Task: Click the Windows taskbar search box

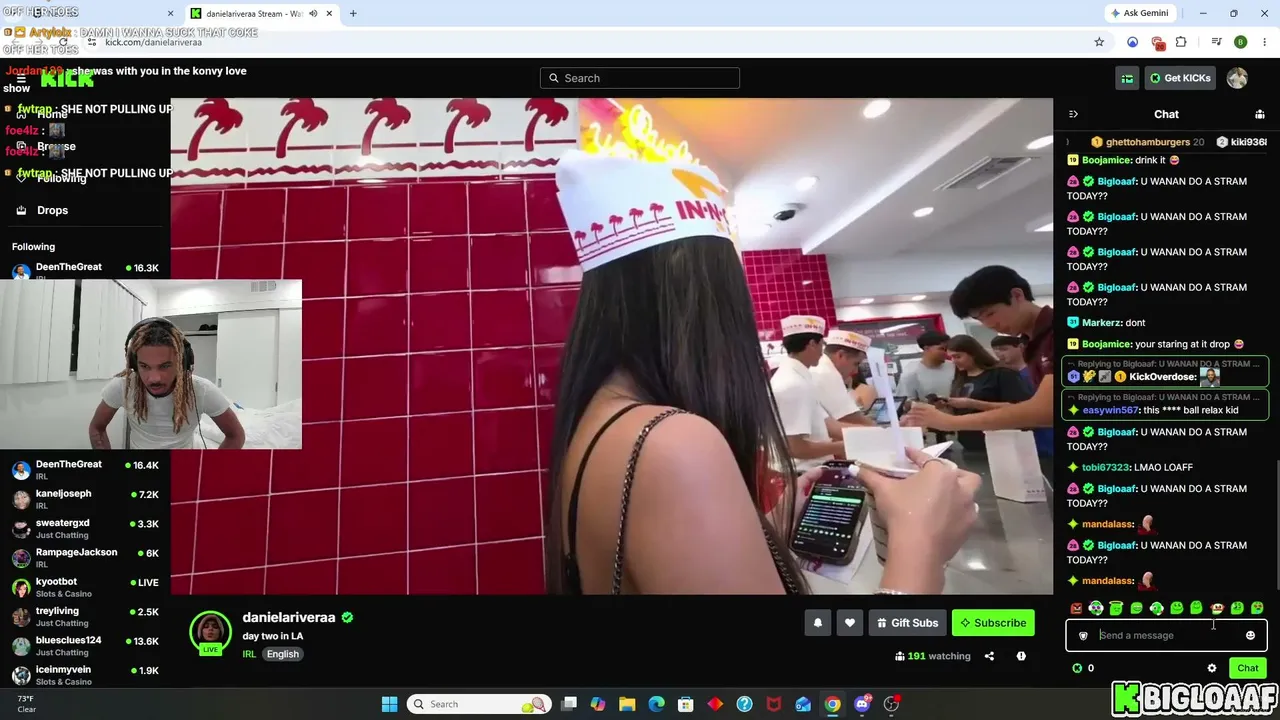Action: [x=479, y=704]
